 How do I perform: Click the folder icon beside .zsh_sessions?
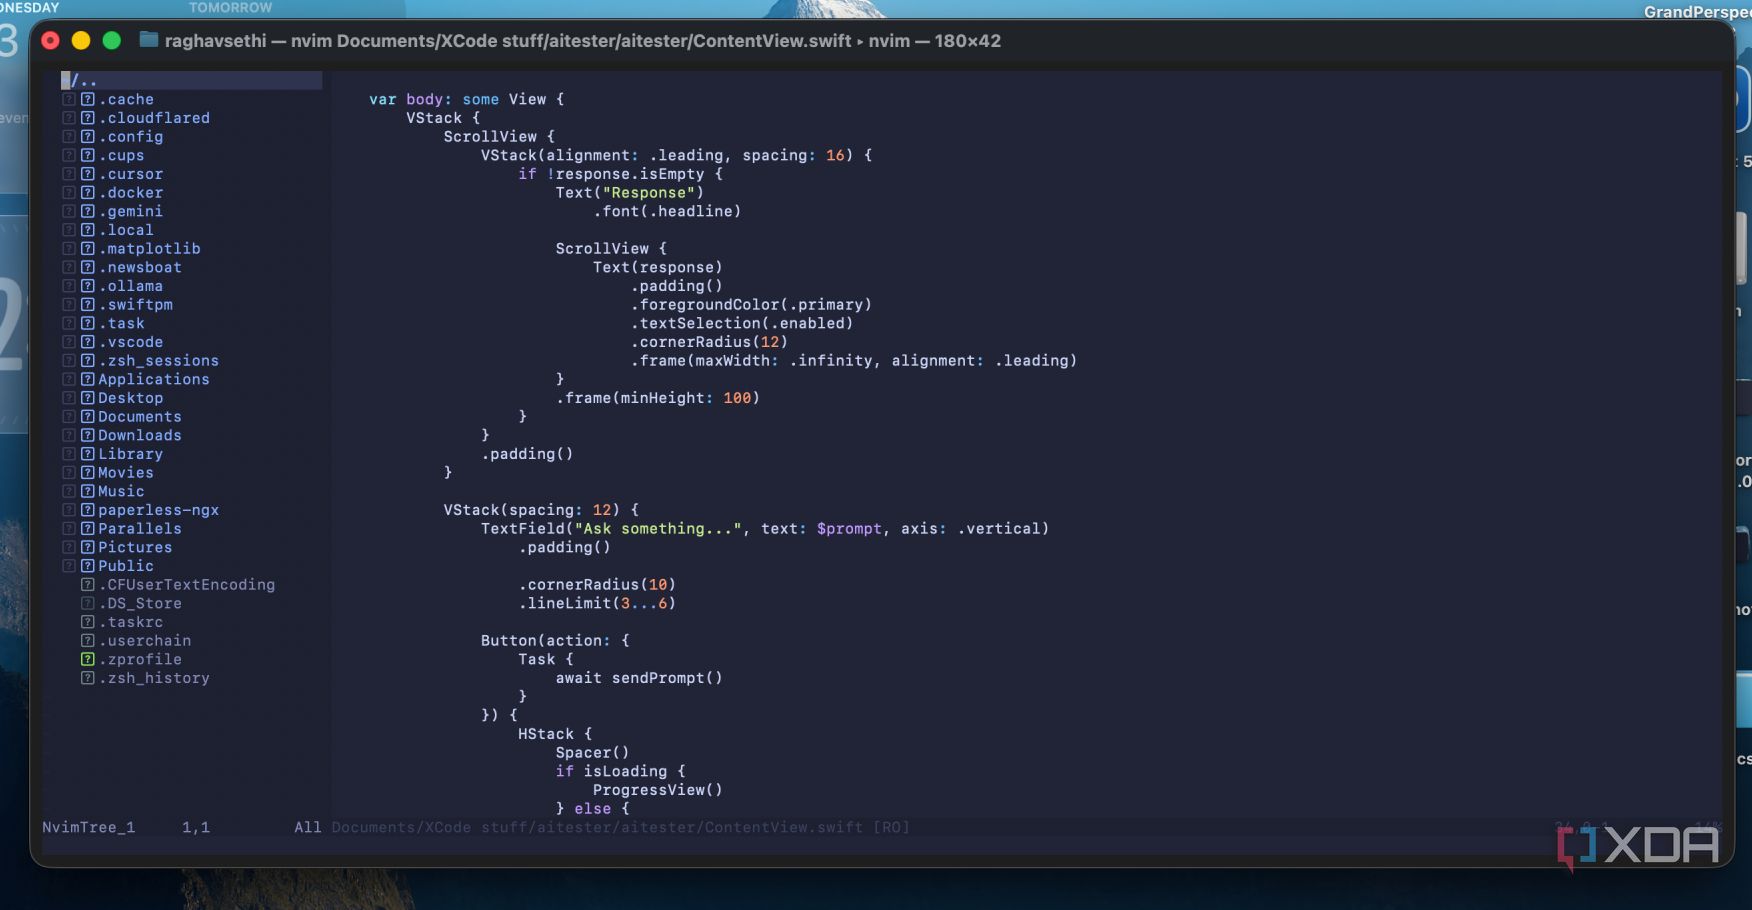(88, 360)
